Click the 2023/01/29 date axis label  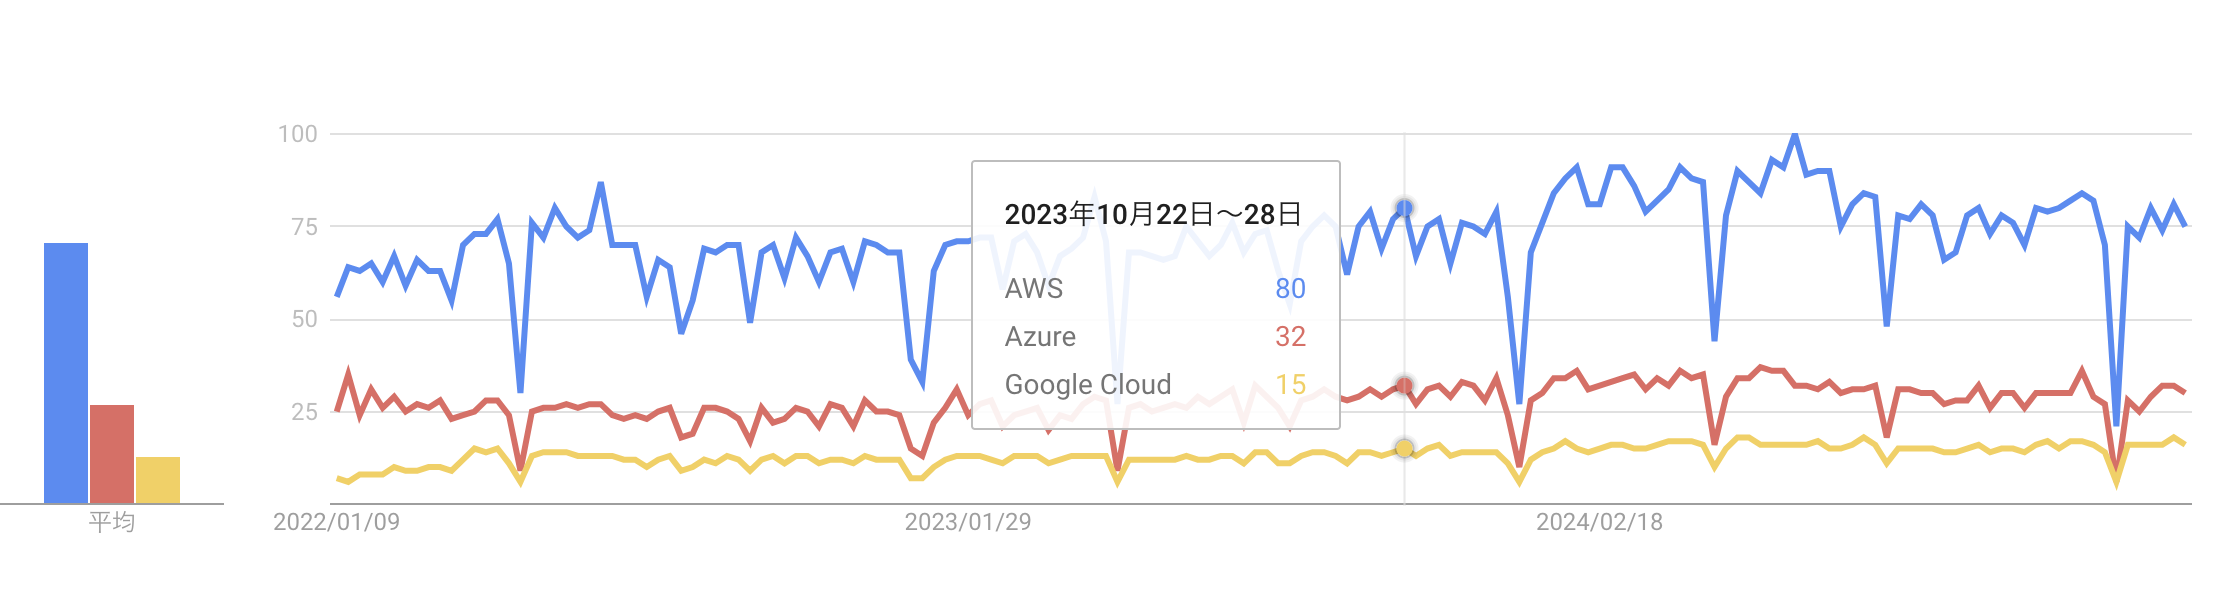point(968,522)
